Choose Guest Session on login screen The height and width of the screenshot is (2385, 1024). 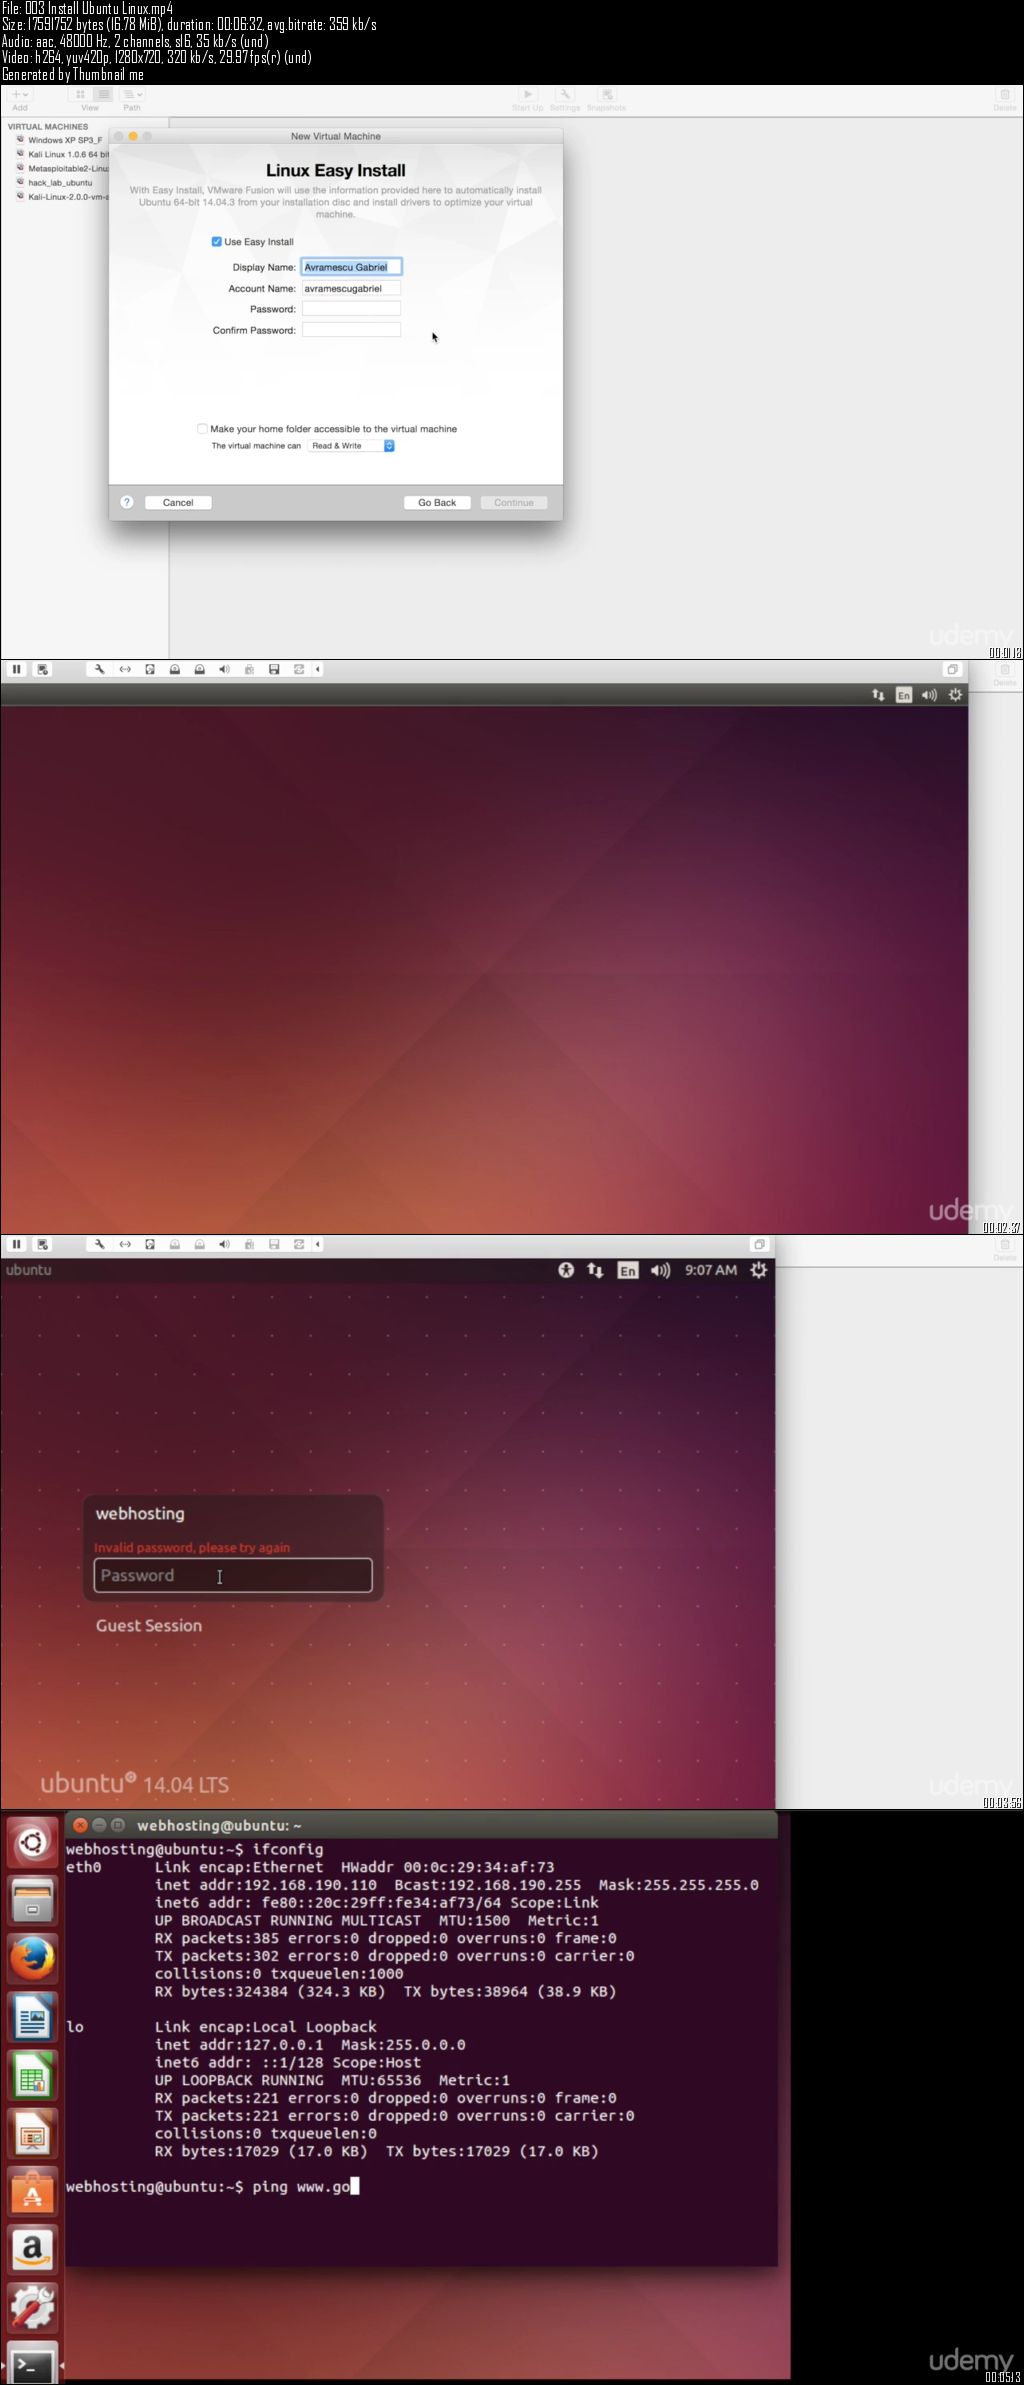pyautogui.click(x=149, y=1626)
